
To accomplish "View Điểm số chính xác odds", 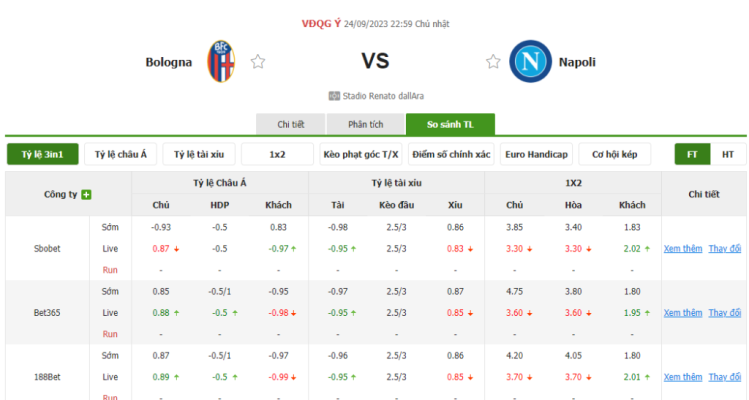I will tap(451, 154).
